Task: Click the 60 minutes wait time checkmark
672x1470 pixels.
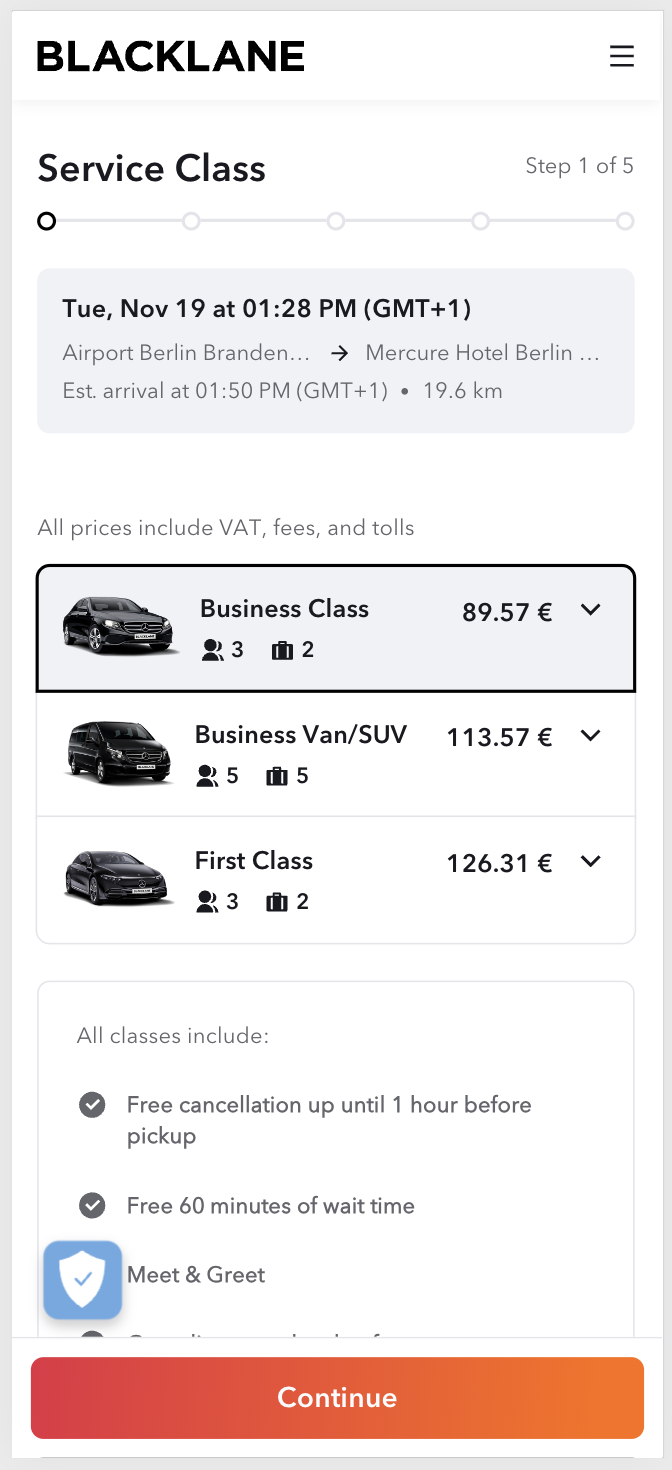Action: [93, 1206]
